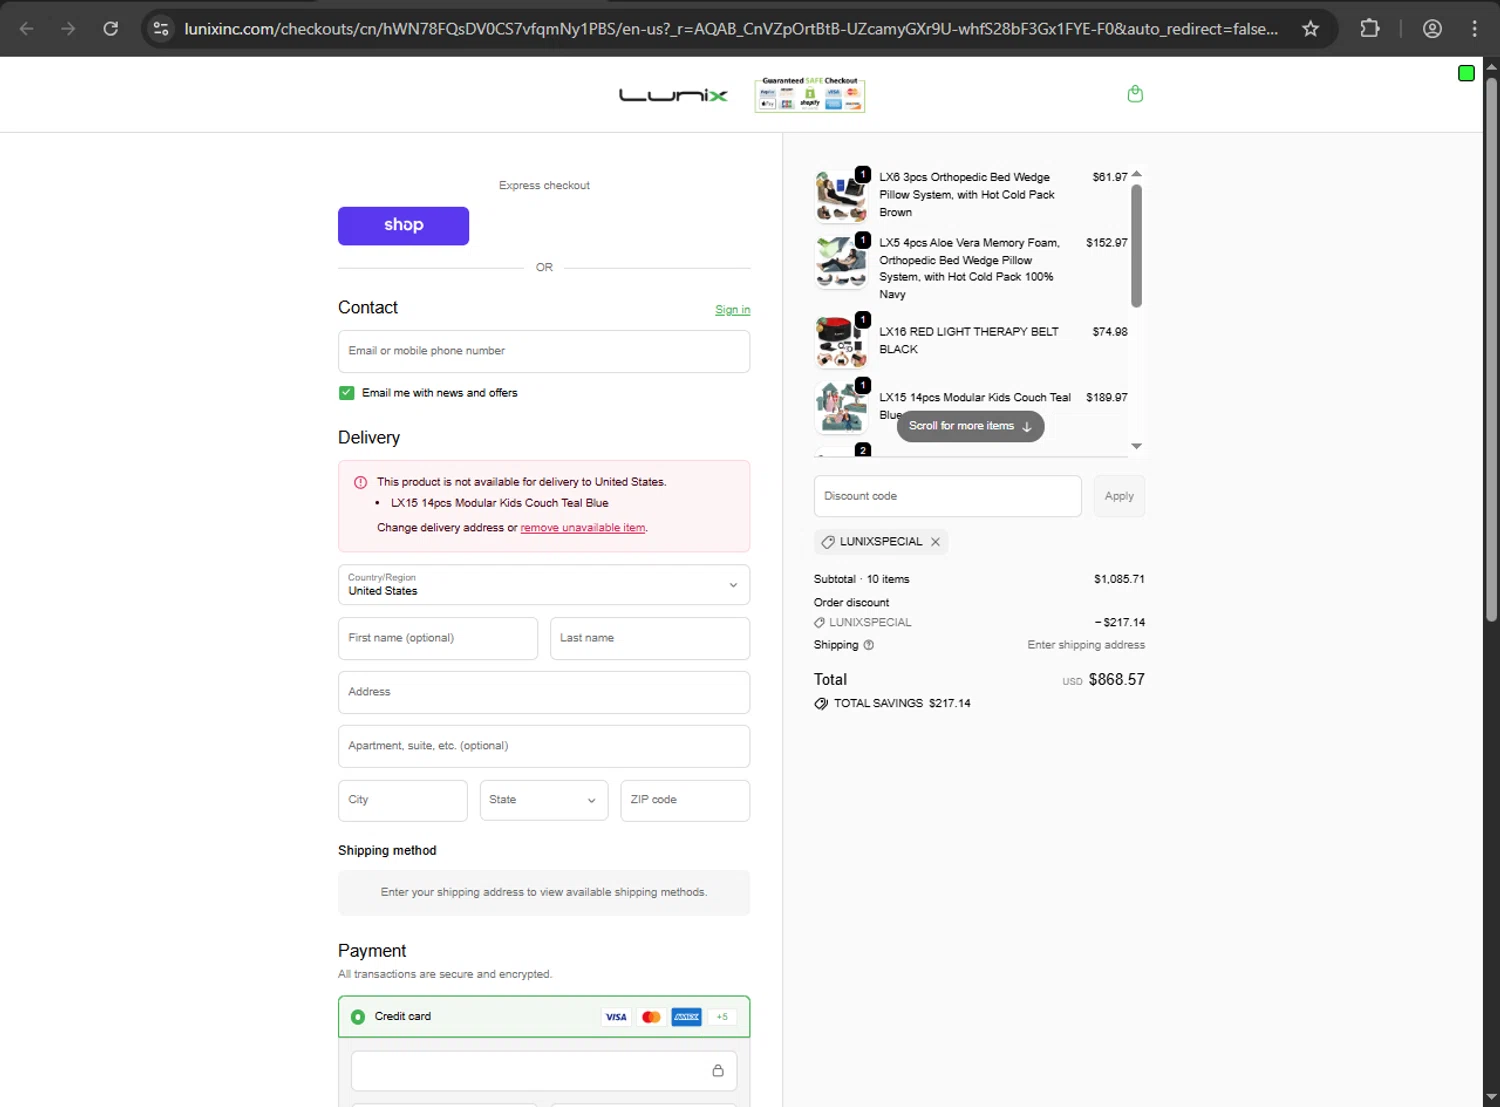Click the page vertical scrollbar thumb
This screenshot has height=1107, width=1500.
[x=1491, y=350]
